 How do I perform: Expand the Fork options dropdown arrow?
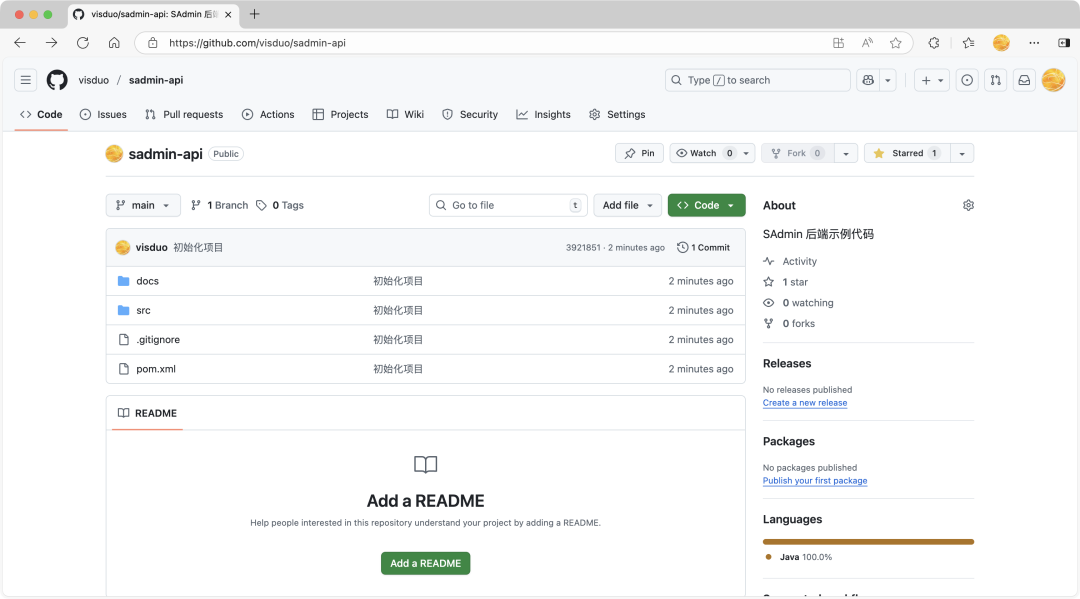846,153
